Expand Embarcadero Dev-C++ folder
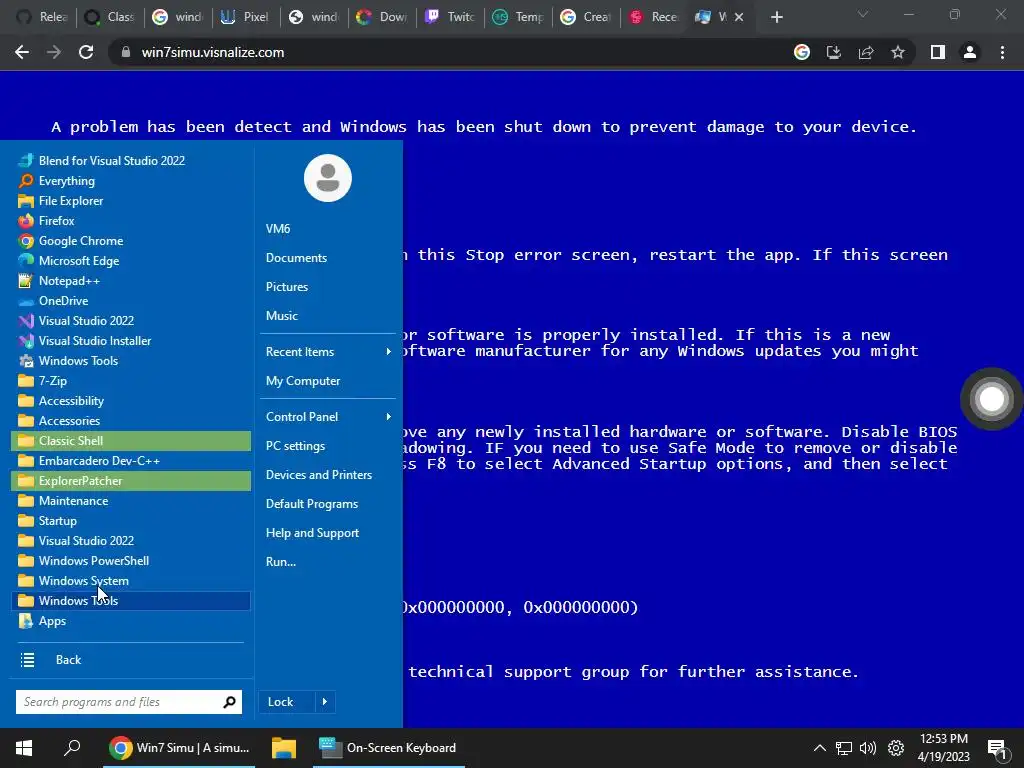 131,461
